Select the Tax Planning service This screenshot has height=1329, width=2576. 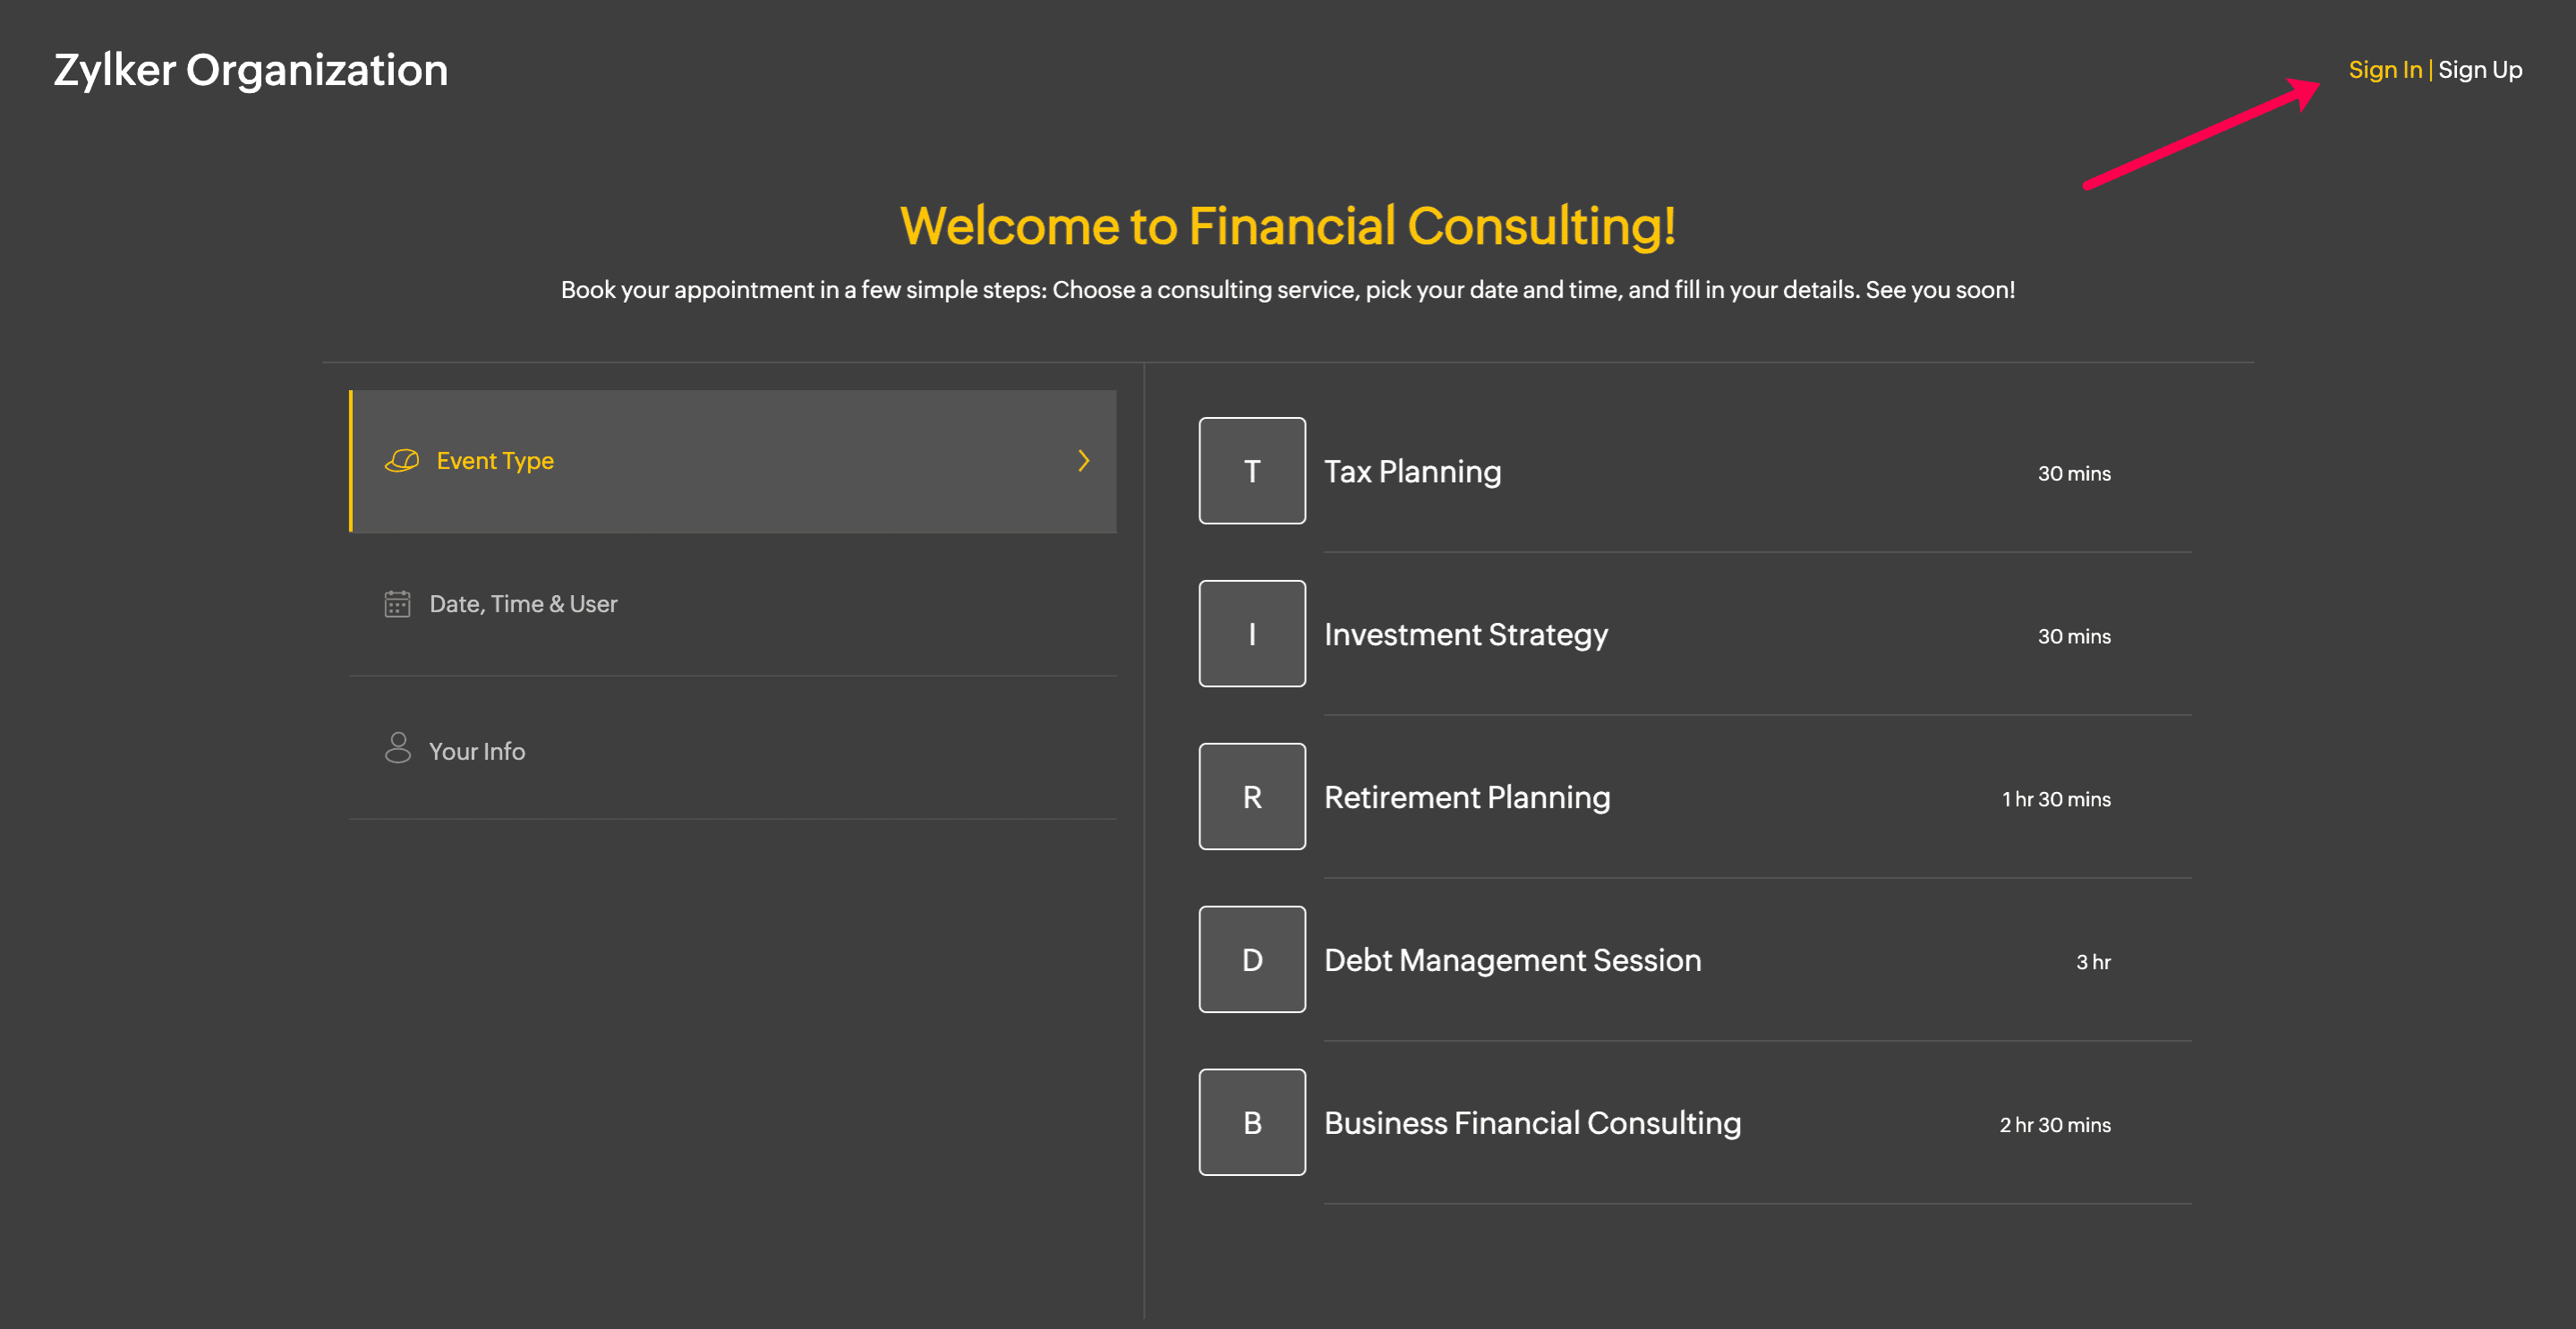pyautogui.click(x=1412, y=471)
